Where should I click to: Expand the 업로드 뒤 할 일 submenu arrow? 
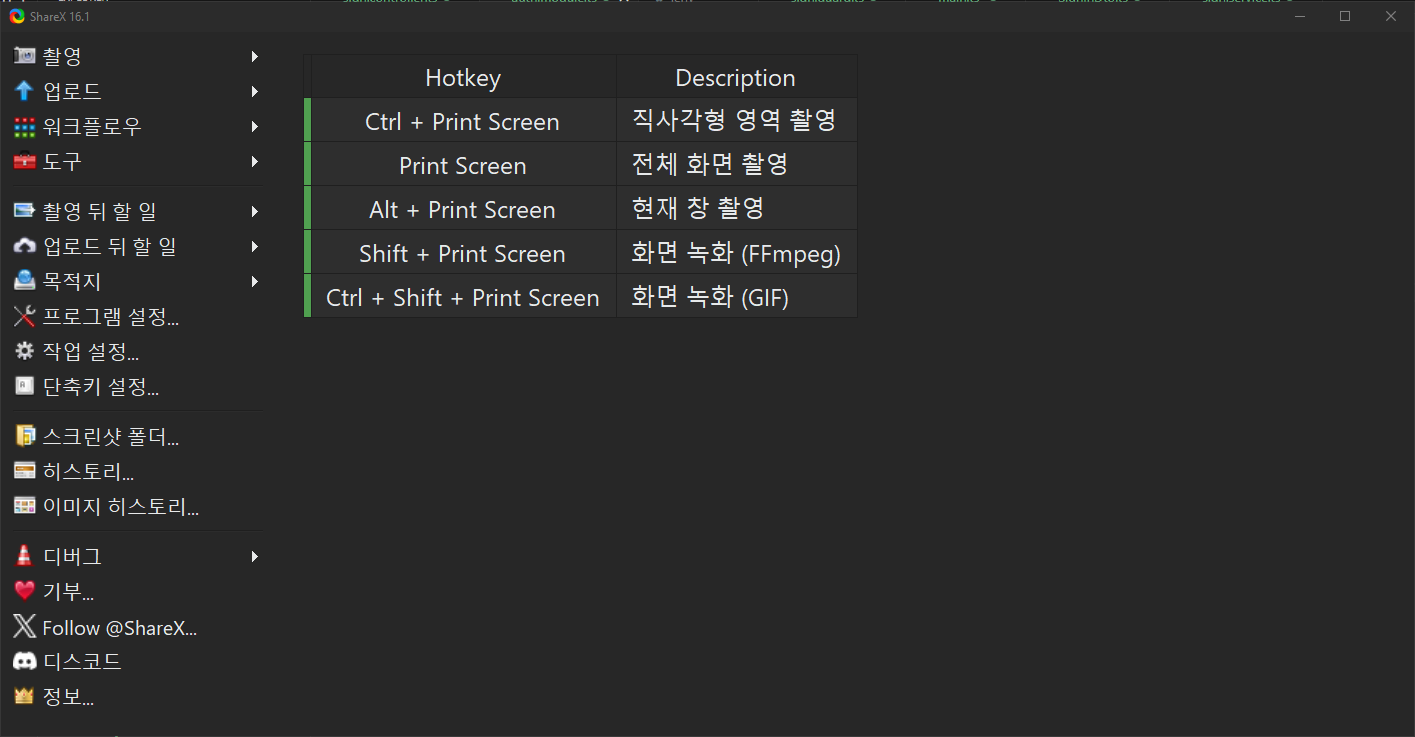pyautogui.click(x=255, y=247)
